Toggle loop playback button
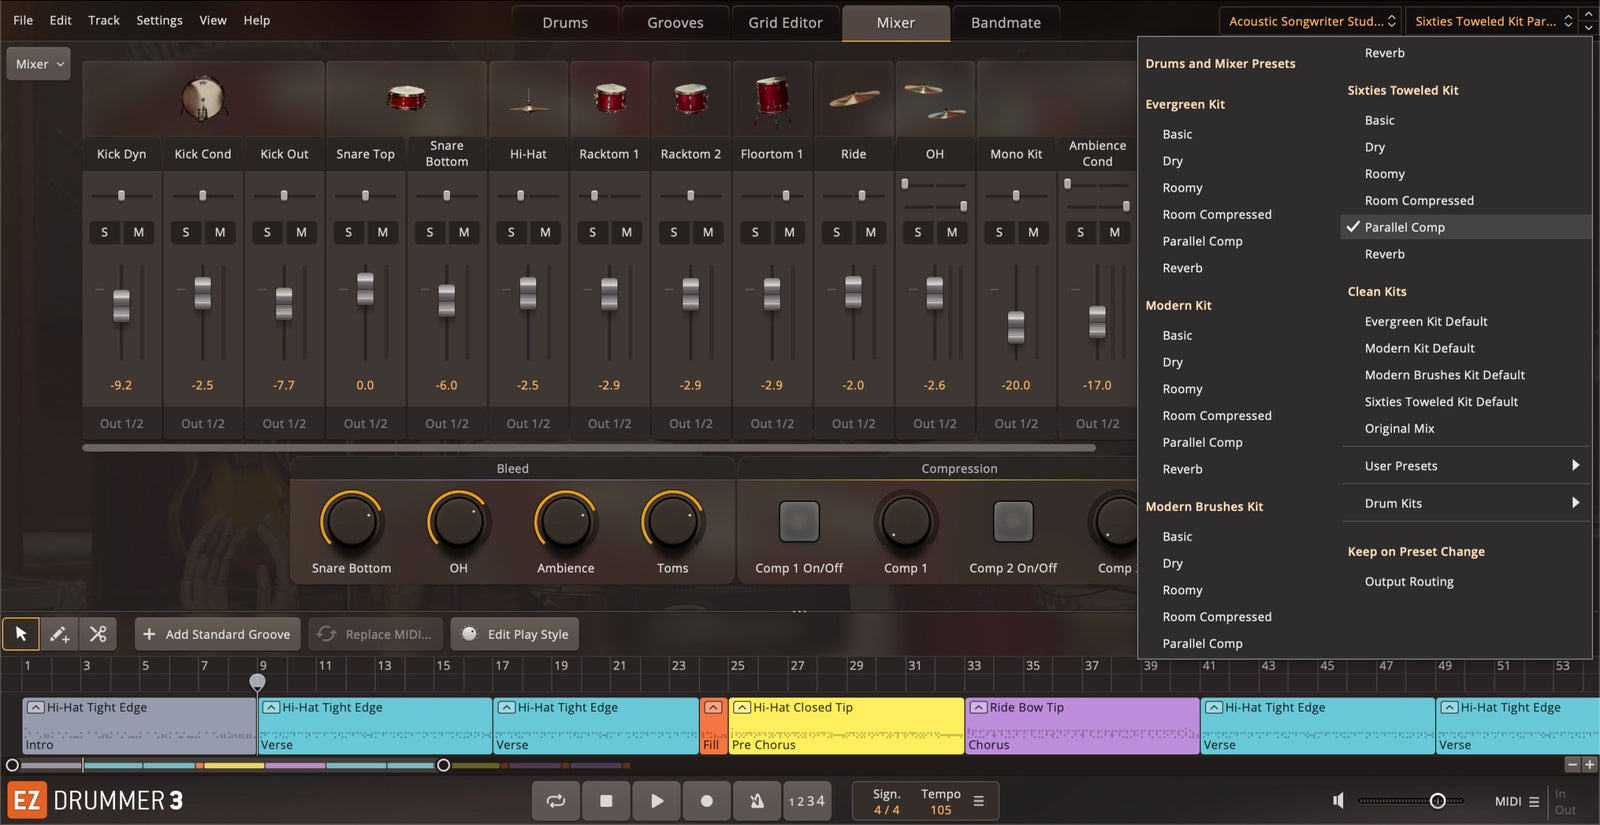1600x825 pixels. click(556, 801)
